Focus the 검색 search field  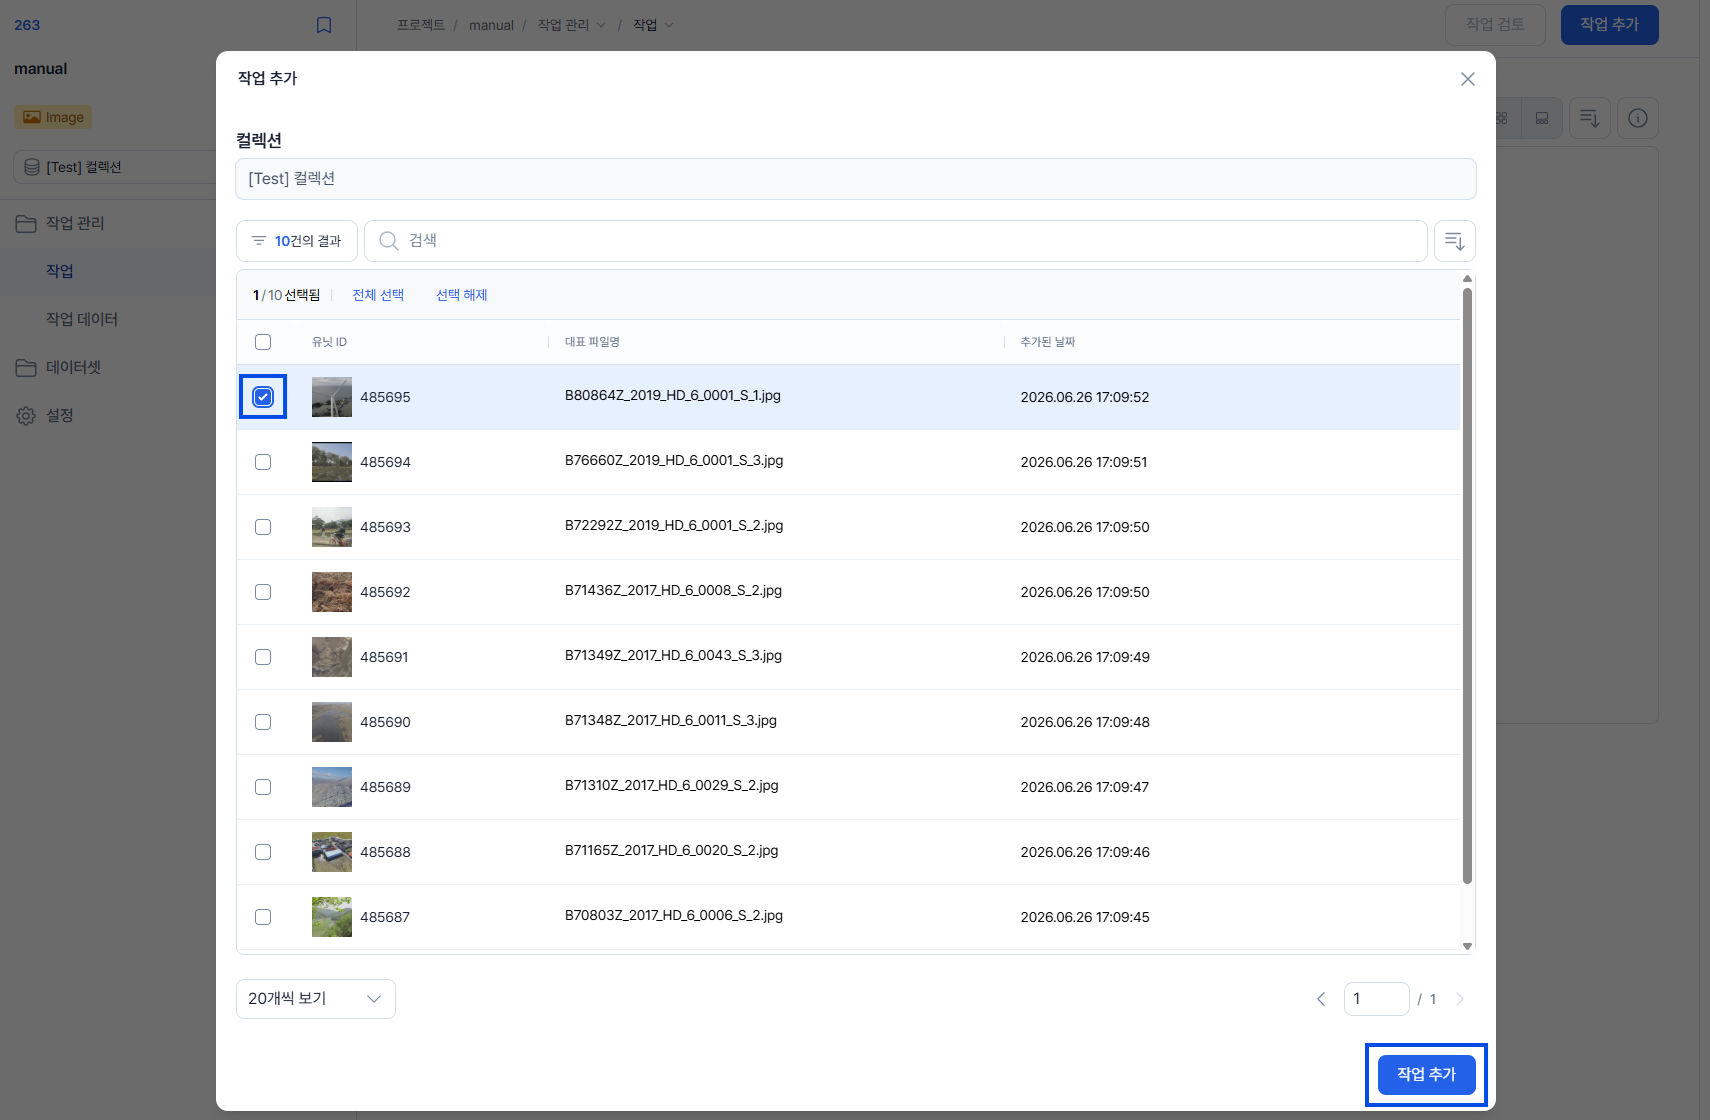pyautogui.click(x=895, y=241)
